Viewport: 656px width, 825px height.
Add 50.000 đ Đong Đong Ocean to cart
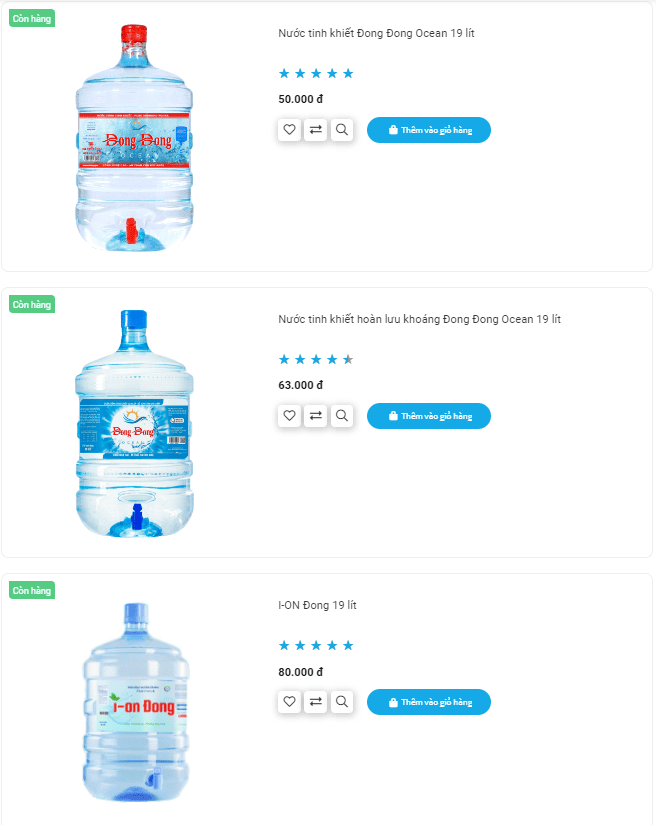click(429, 130)
